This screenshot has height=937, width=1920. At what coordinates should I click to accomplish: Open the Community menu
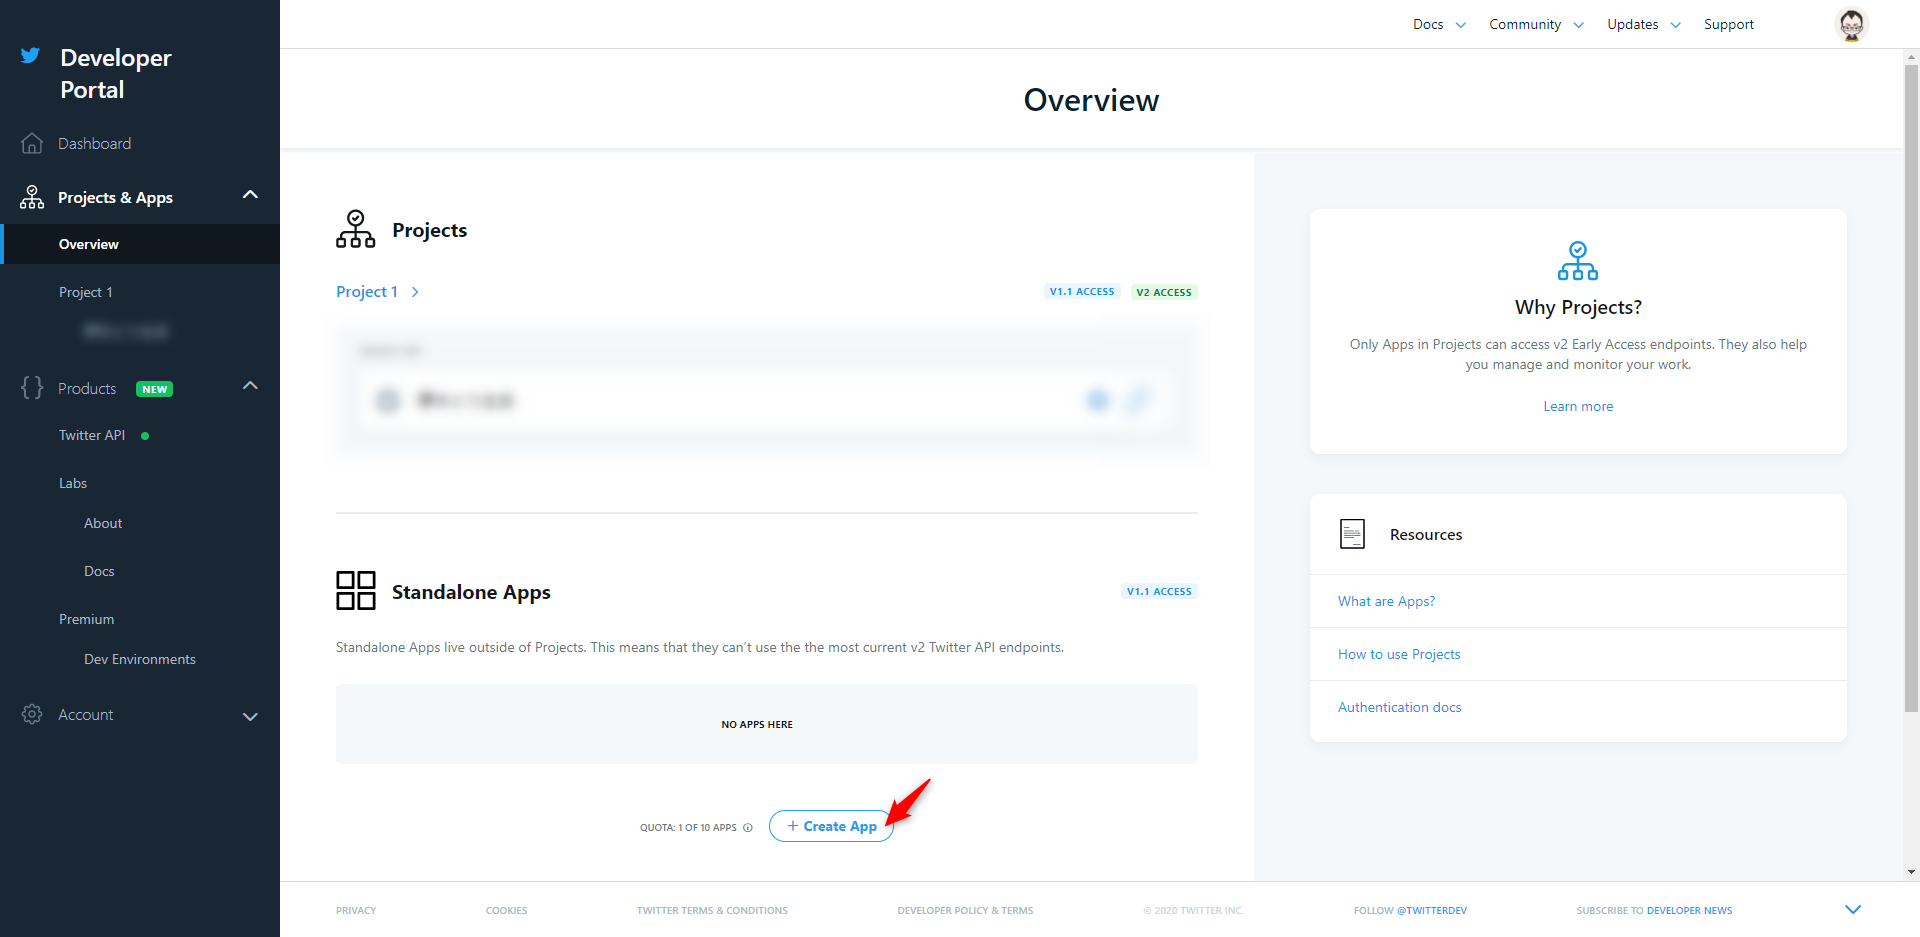coord(1524,24)
